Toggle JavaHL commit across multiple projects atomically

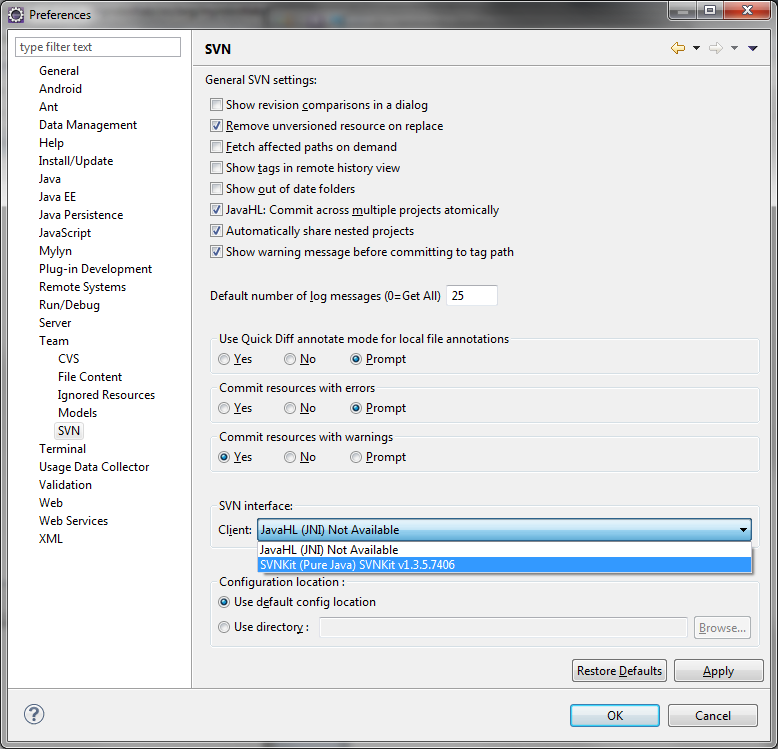(x=216, y=210)
